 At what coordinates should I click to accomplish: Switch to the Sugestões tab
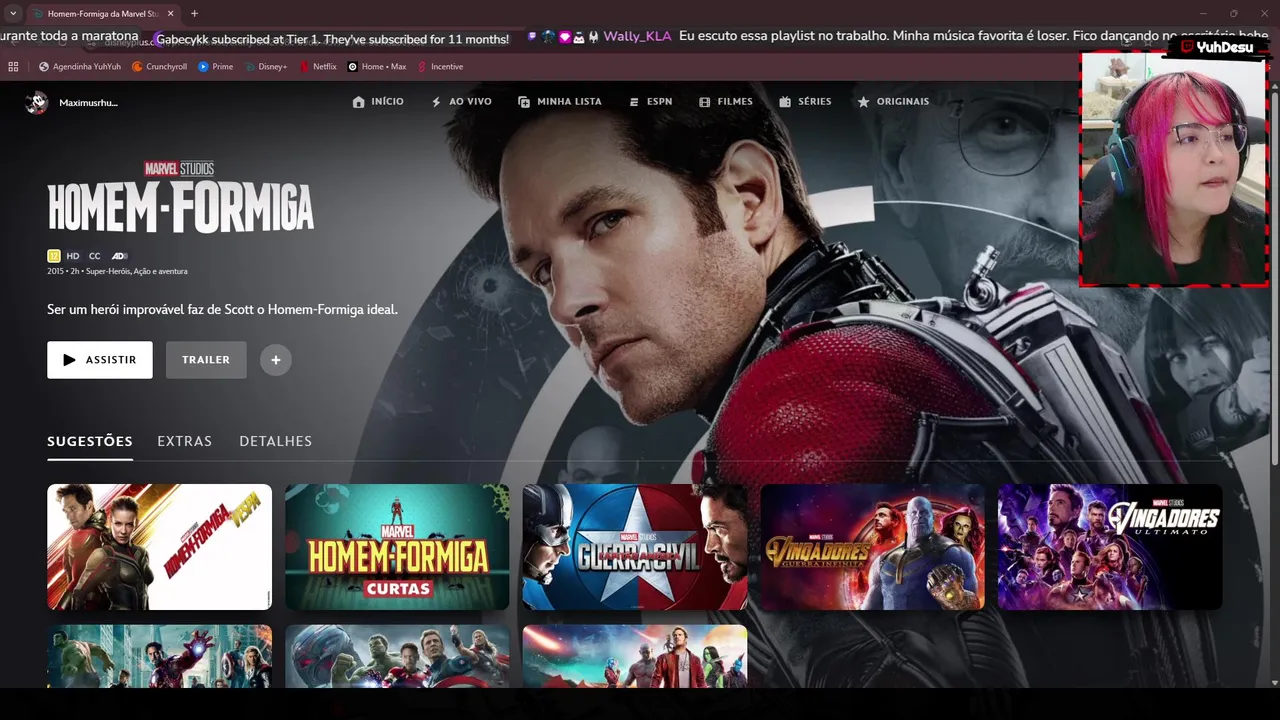(x=90, y=441)
